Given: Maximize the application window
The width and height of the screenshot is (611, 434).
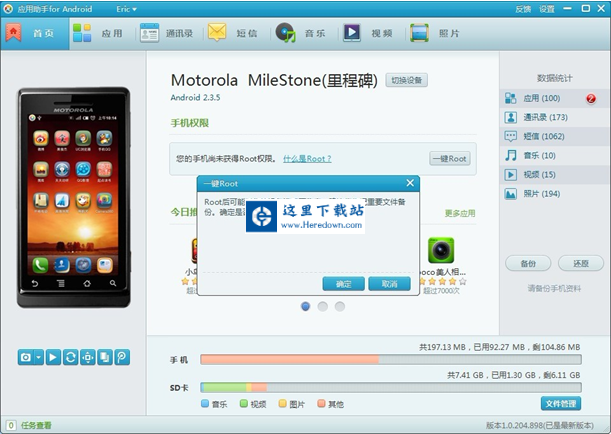Looking at the screenshot, I should pyautogui.click(x=585, y=8).
